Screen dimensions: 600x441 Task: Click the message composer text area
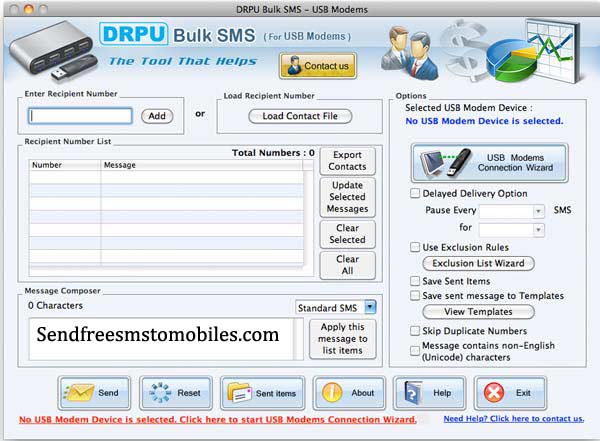pos(161,339)
